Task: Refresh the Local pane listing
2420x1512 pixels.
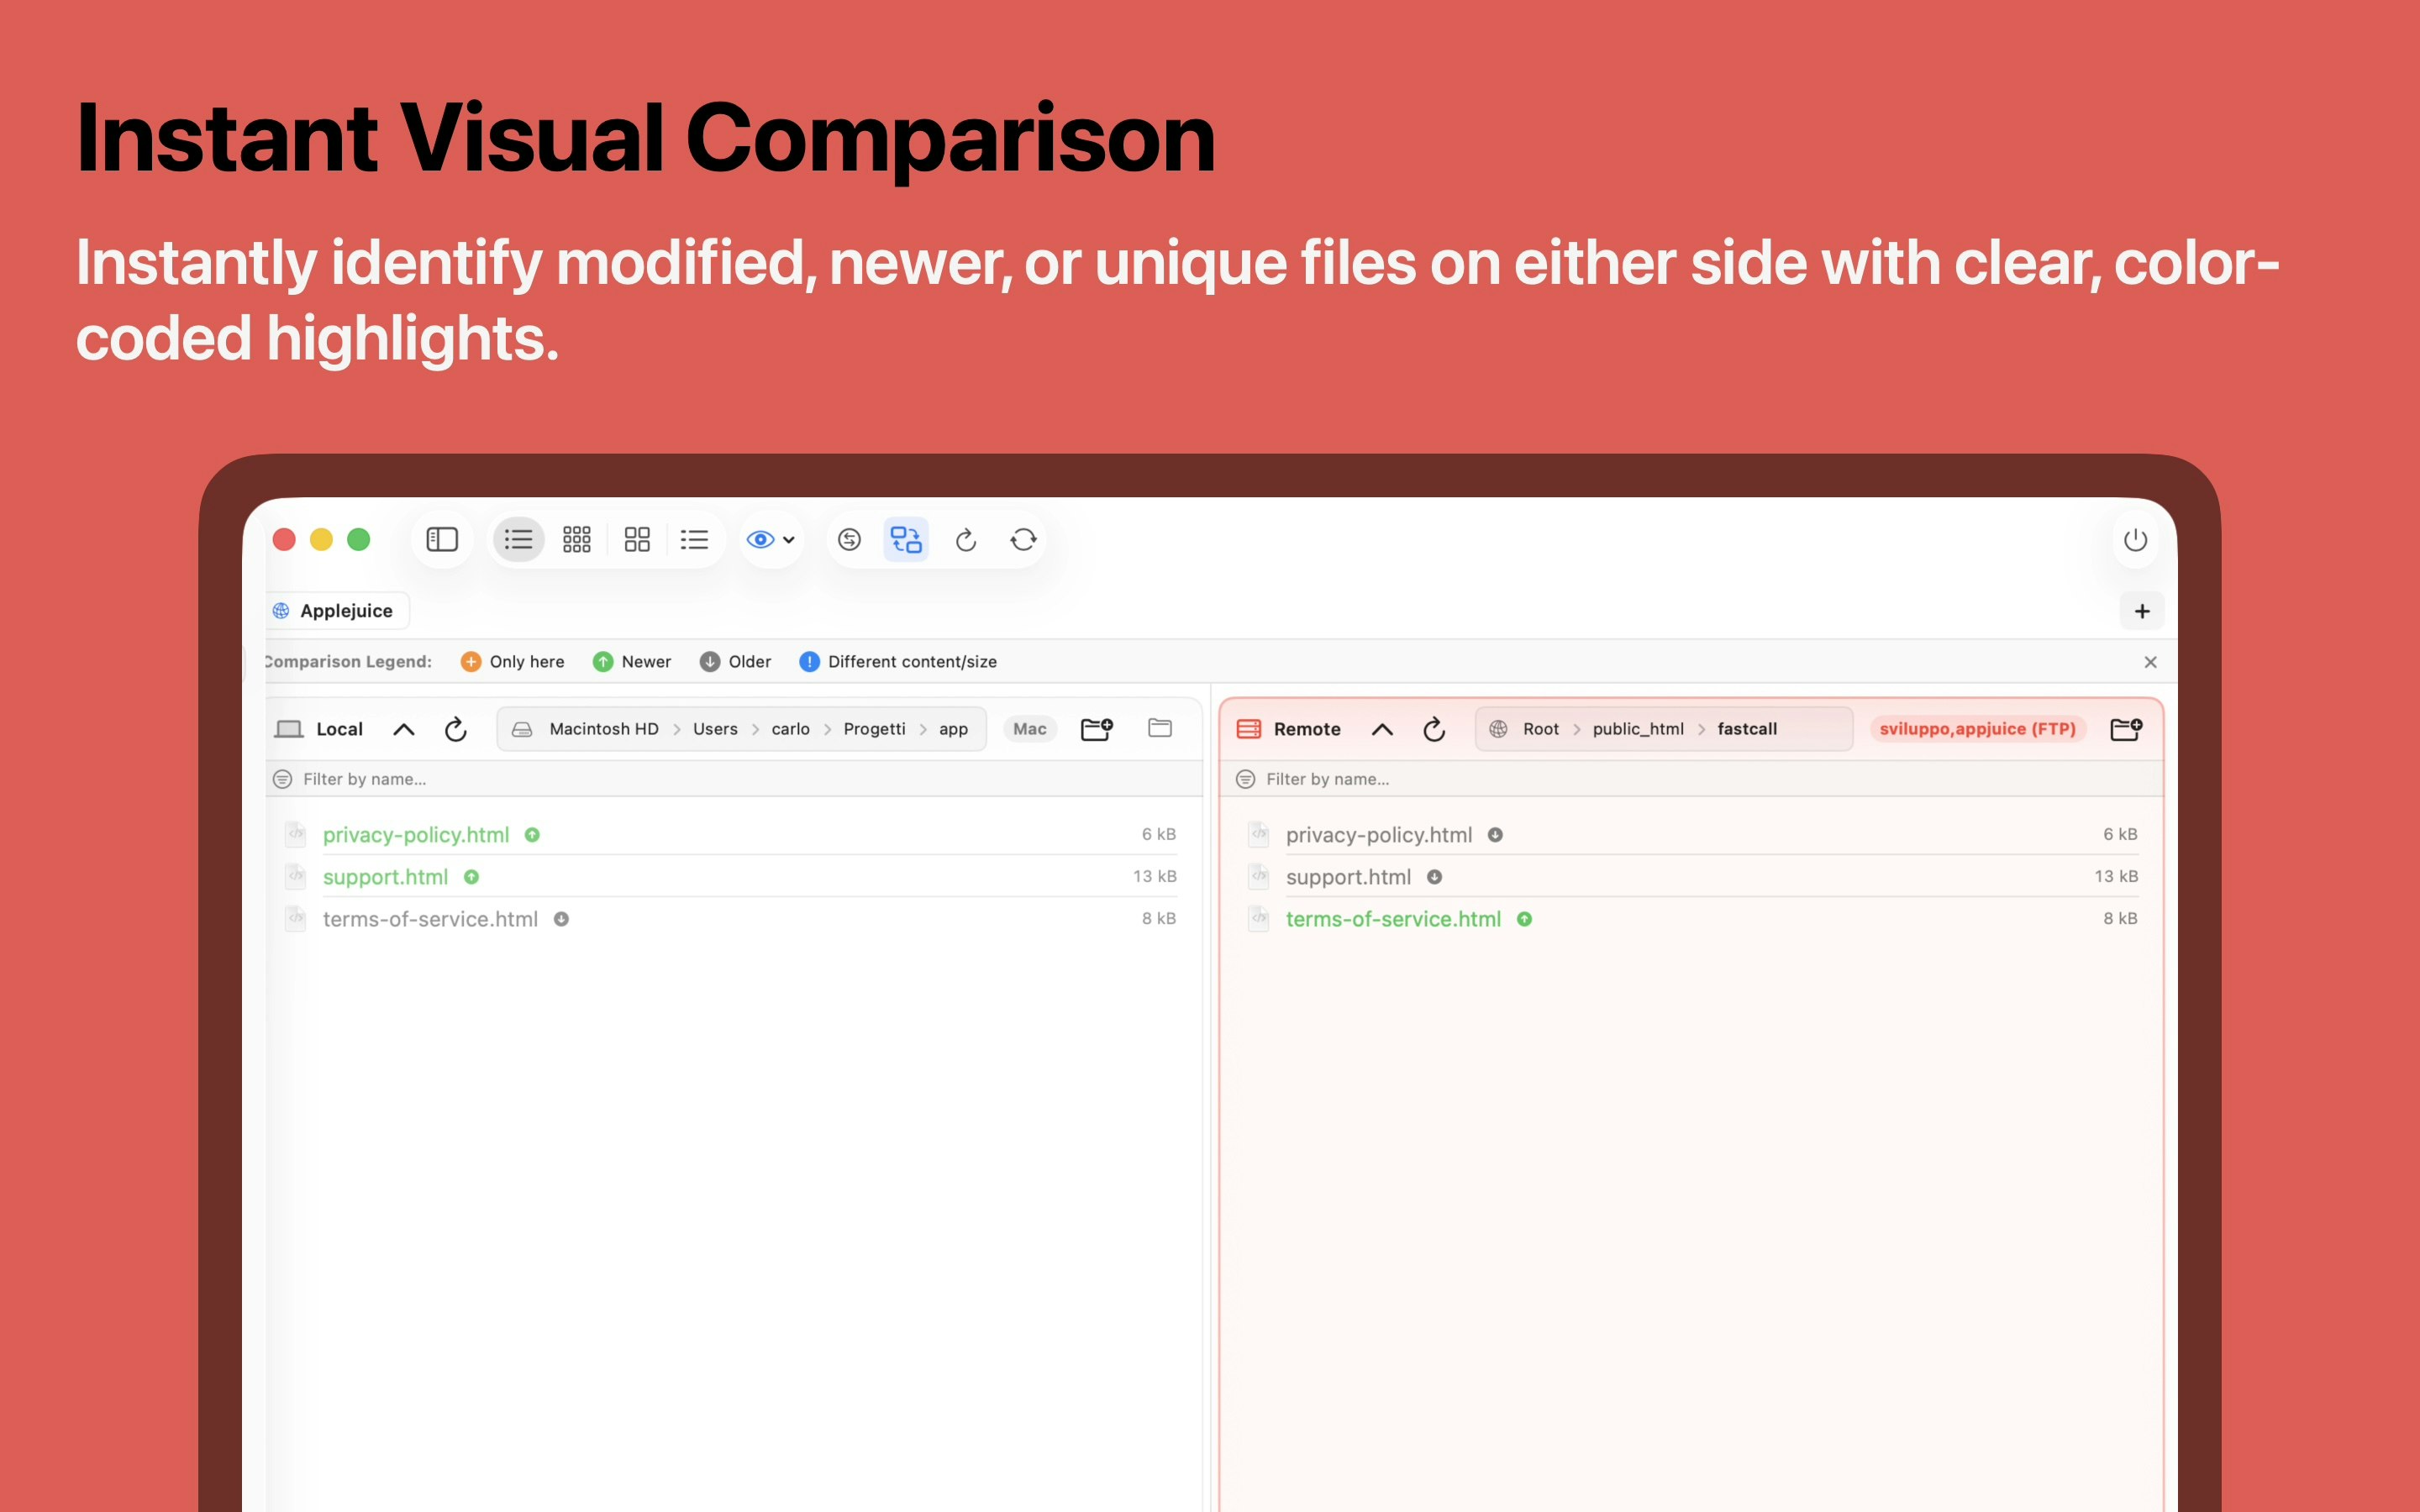Action: [x=456, y=729]
